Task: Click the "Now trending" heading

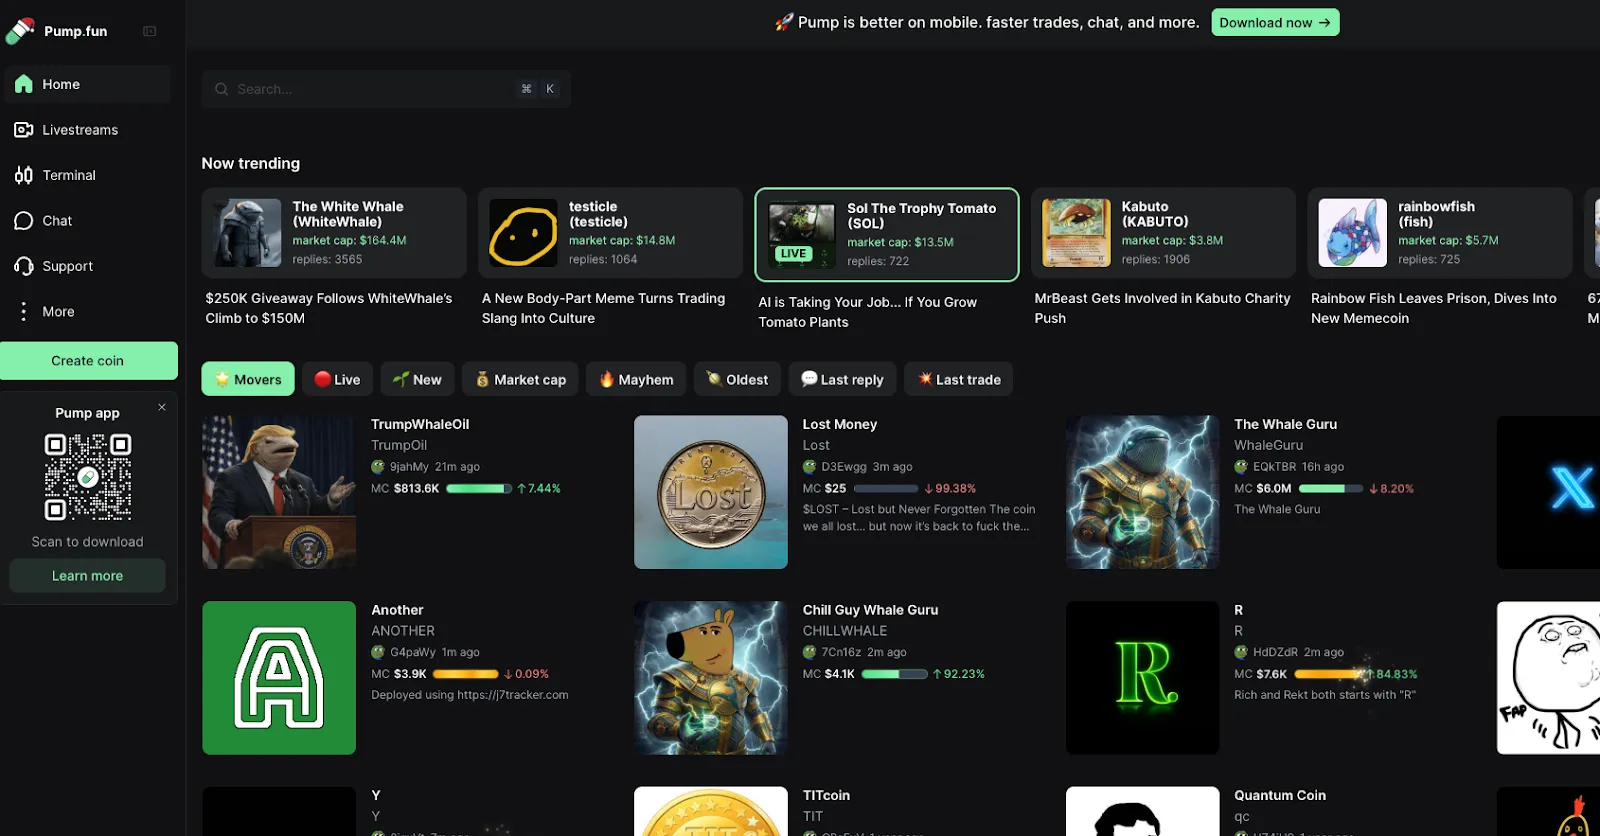Action: (x=251, y=163)
